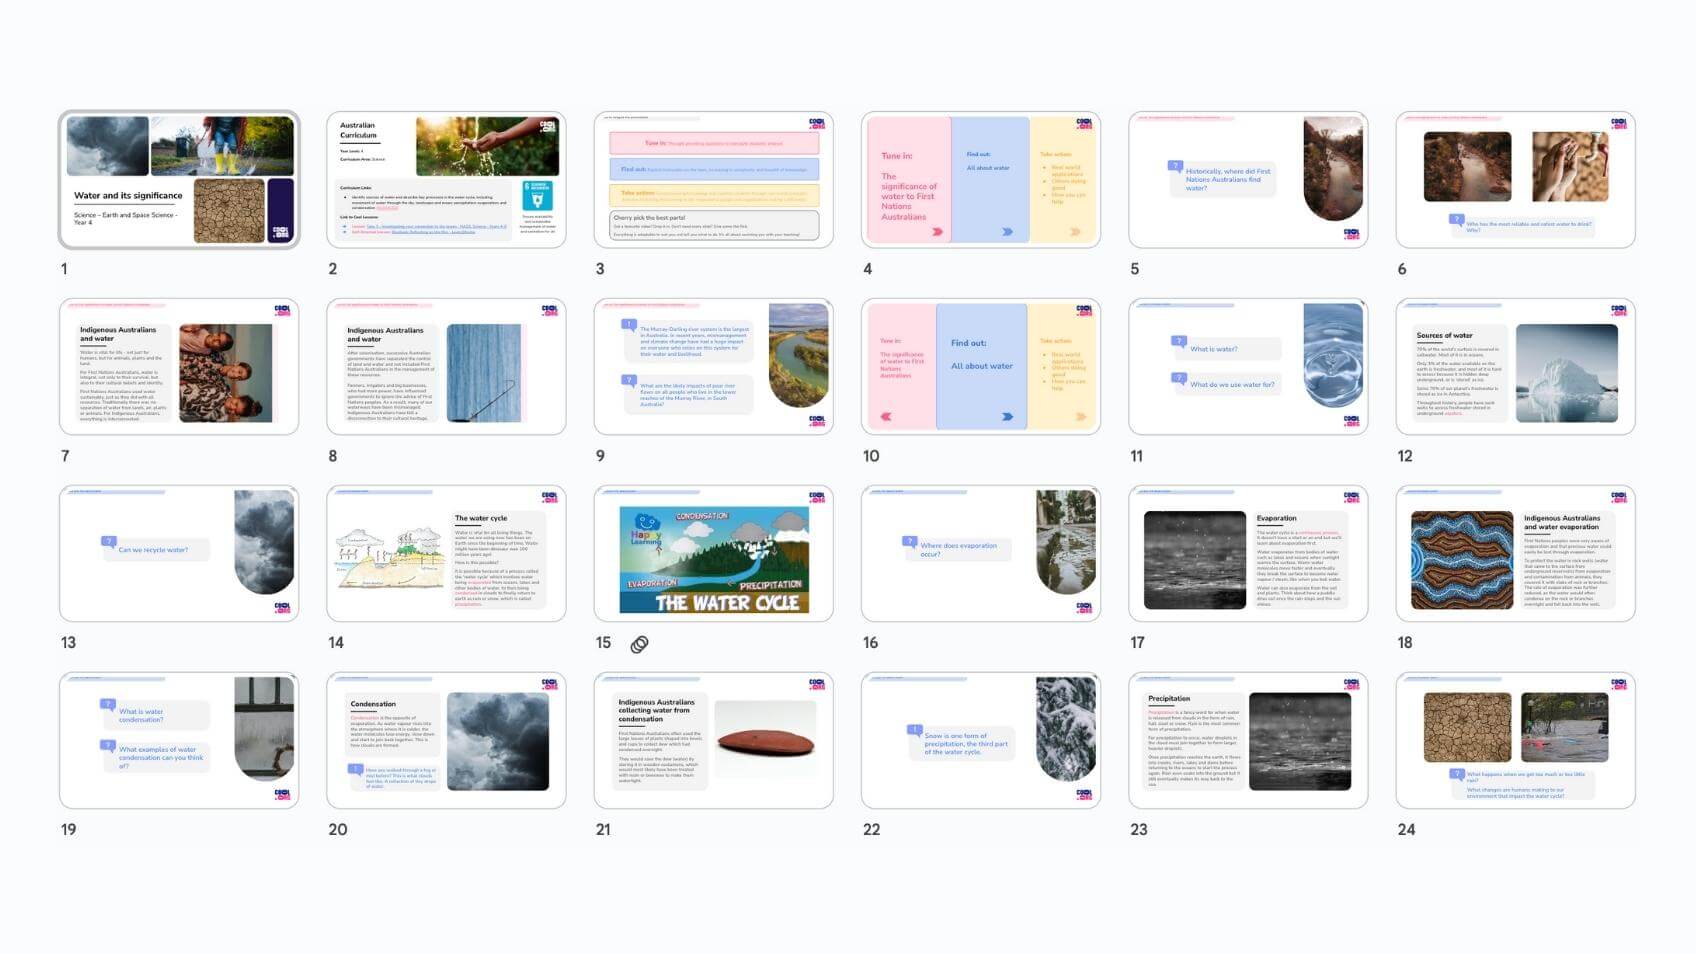
Task: Select slide 24 with drought and flood photos
Action: (1515, 741)
